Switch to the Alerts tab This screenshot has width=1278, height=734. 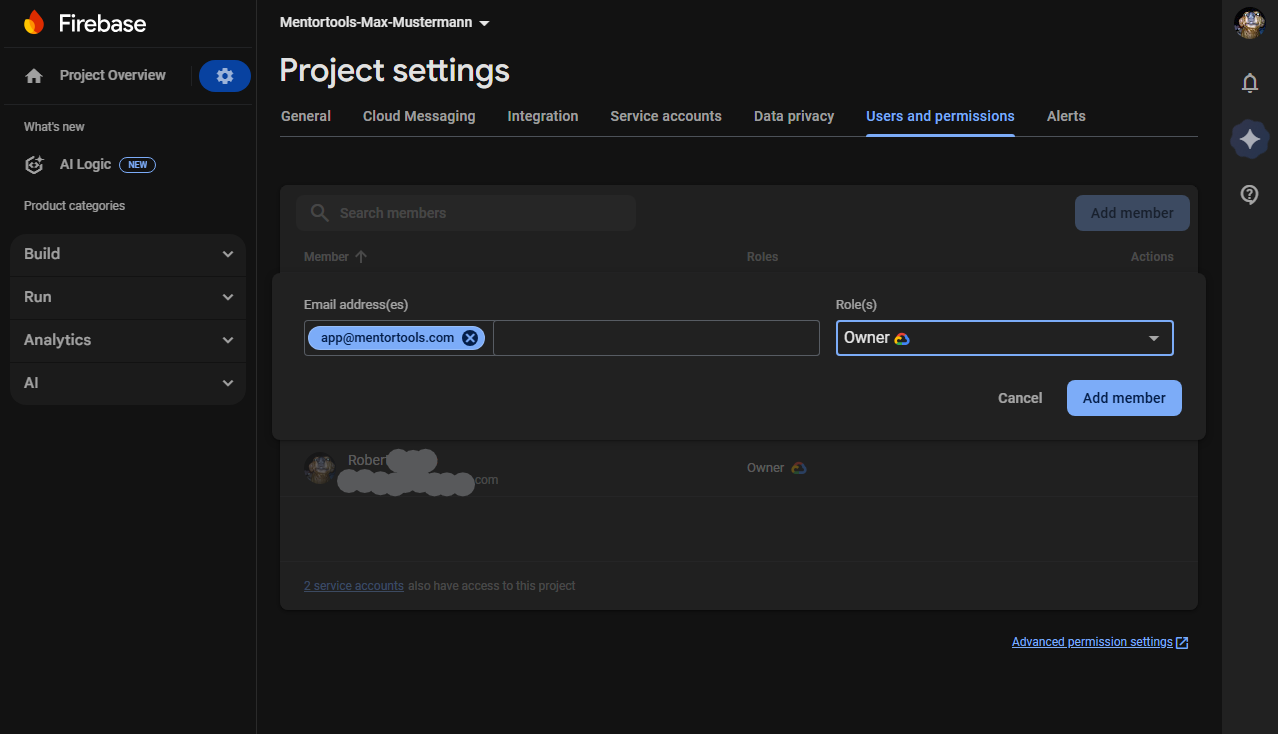pyautogui.click(x=1066, y=116)
